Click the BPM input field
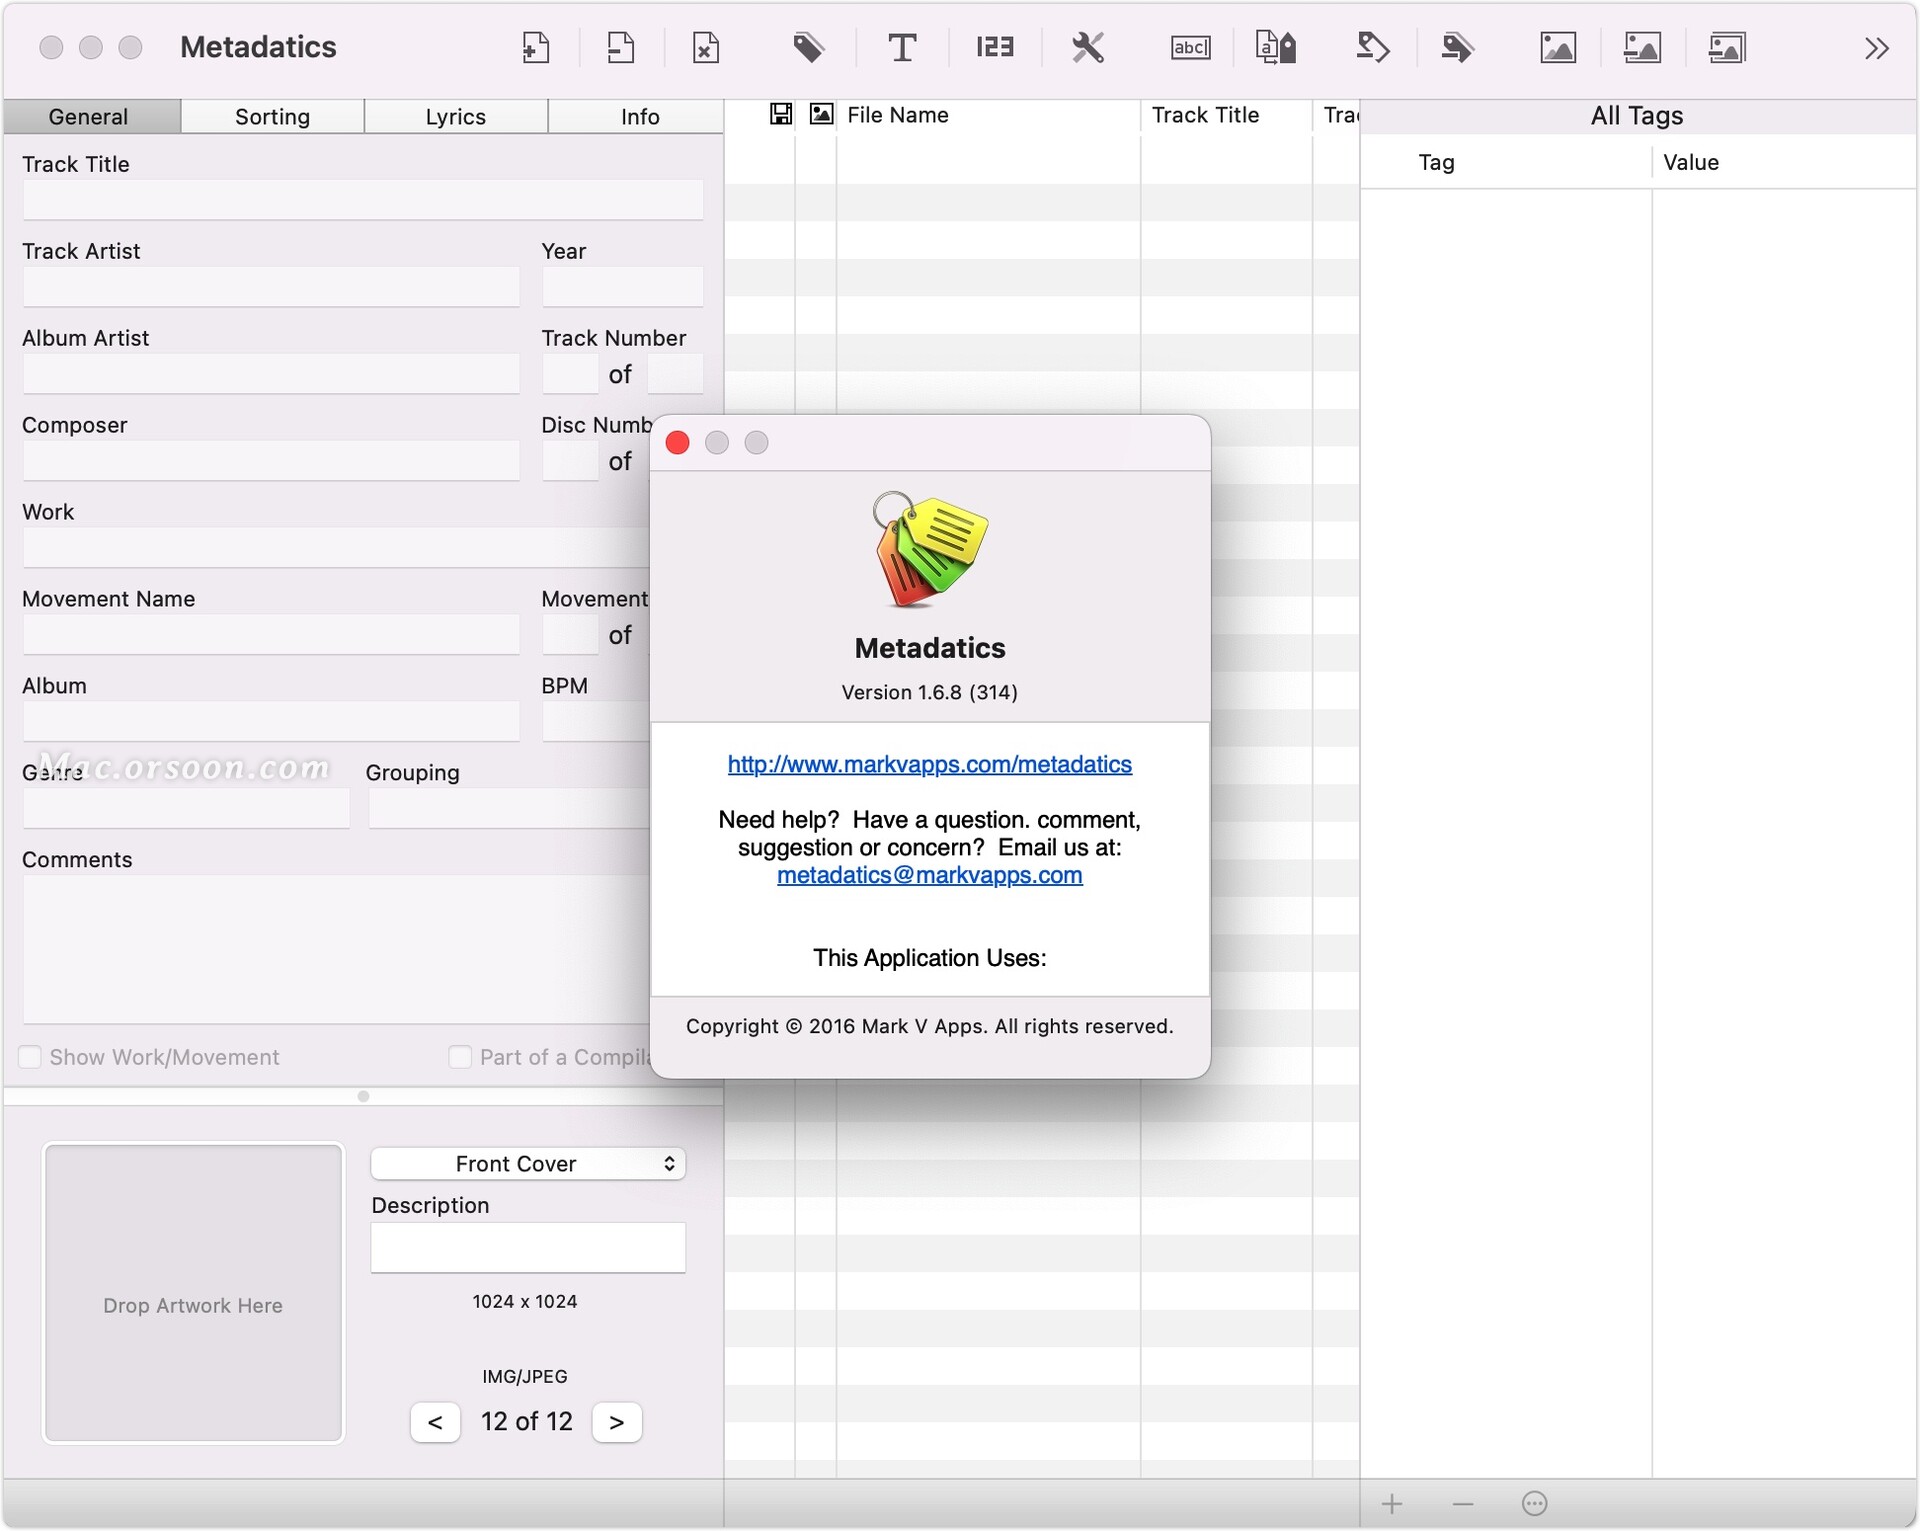The height and width of the screenshot is (1531, 1920). (596, 722)
